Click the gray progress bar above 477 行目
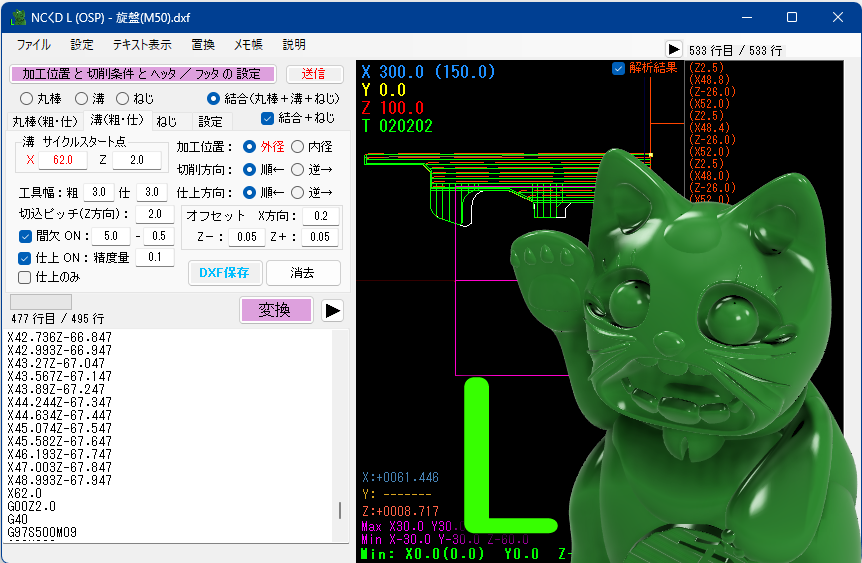862x563 pixels. pyautogui.click(x=41, y=301)
